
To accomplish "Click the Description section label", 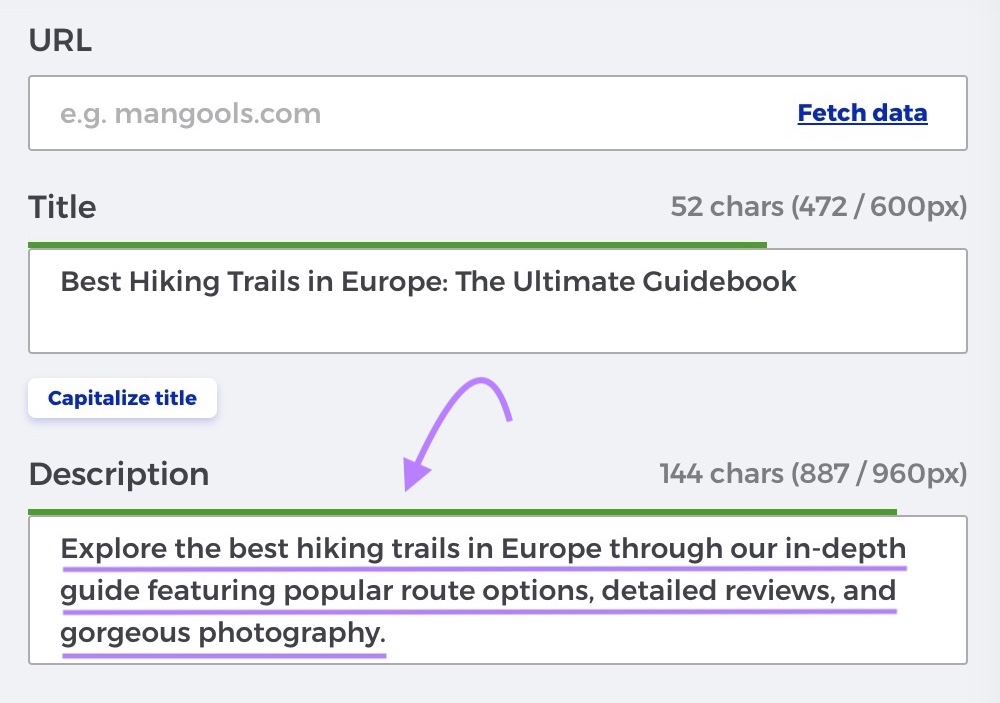I will click(118, 474).
